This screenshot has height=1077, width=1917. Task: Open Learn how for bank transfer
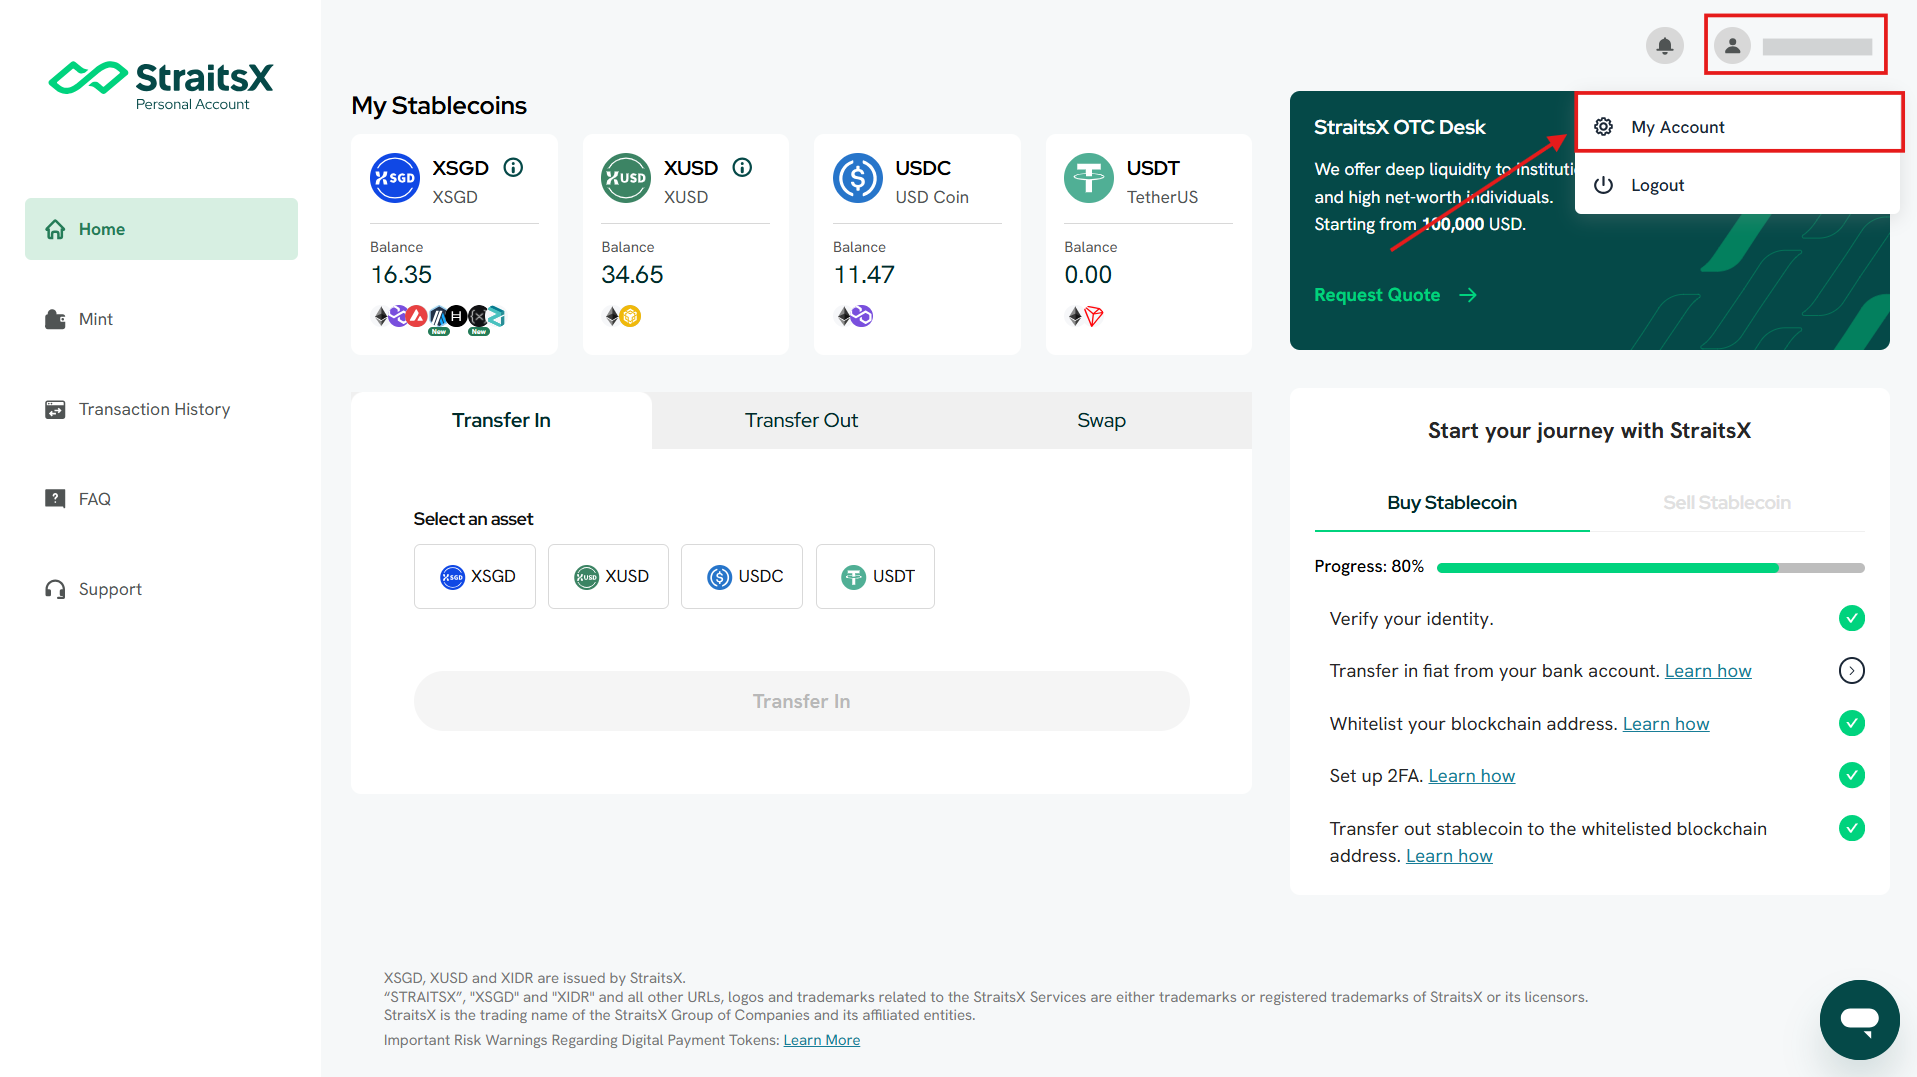point(1707,671)
